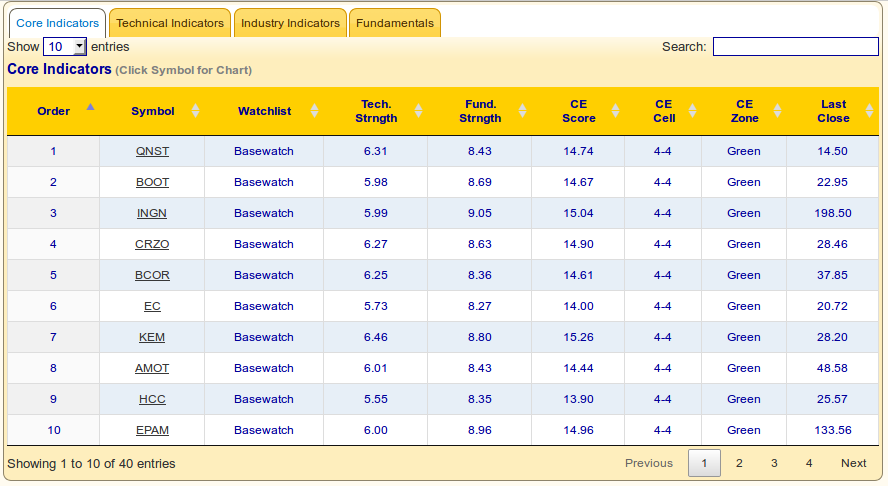The width and height of the screenshot is (888, 486).
Task: Click Basewatch in the AMOT row
Action: coord(264,368)
